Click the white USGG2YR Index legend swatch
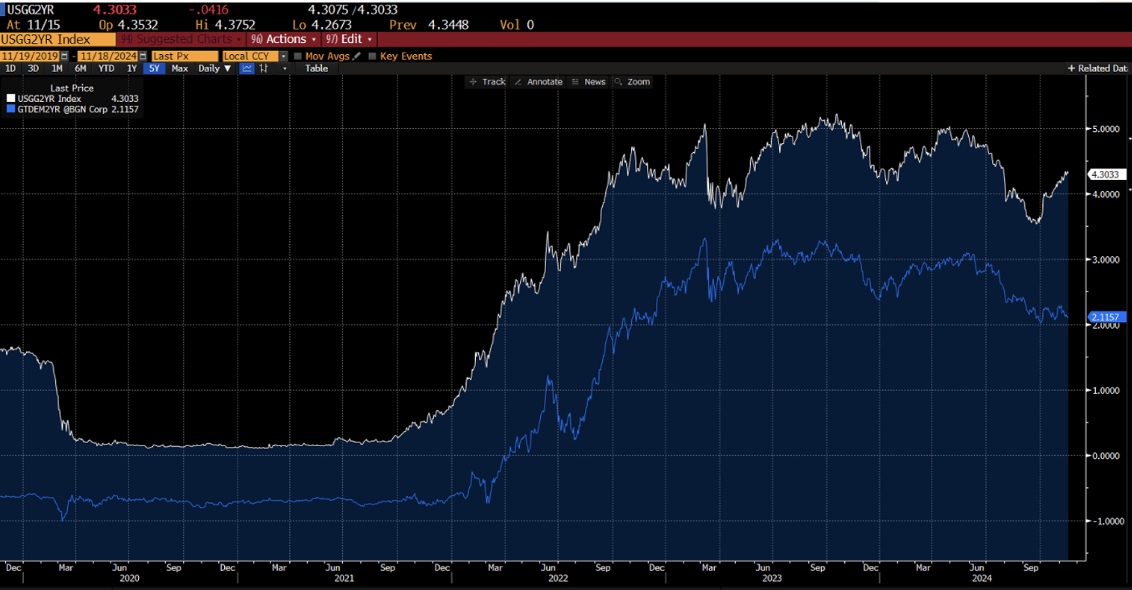 [x=11, y=98]
